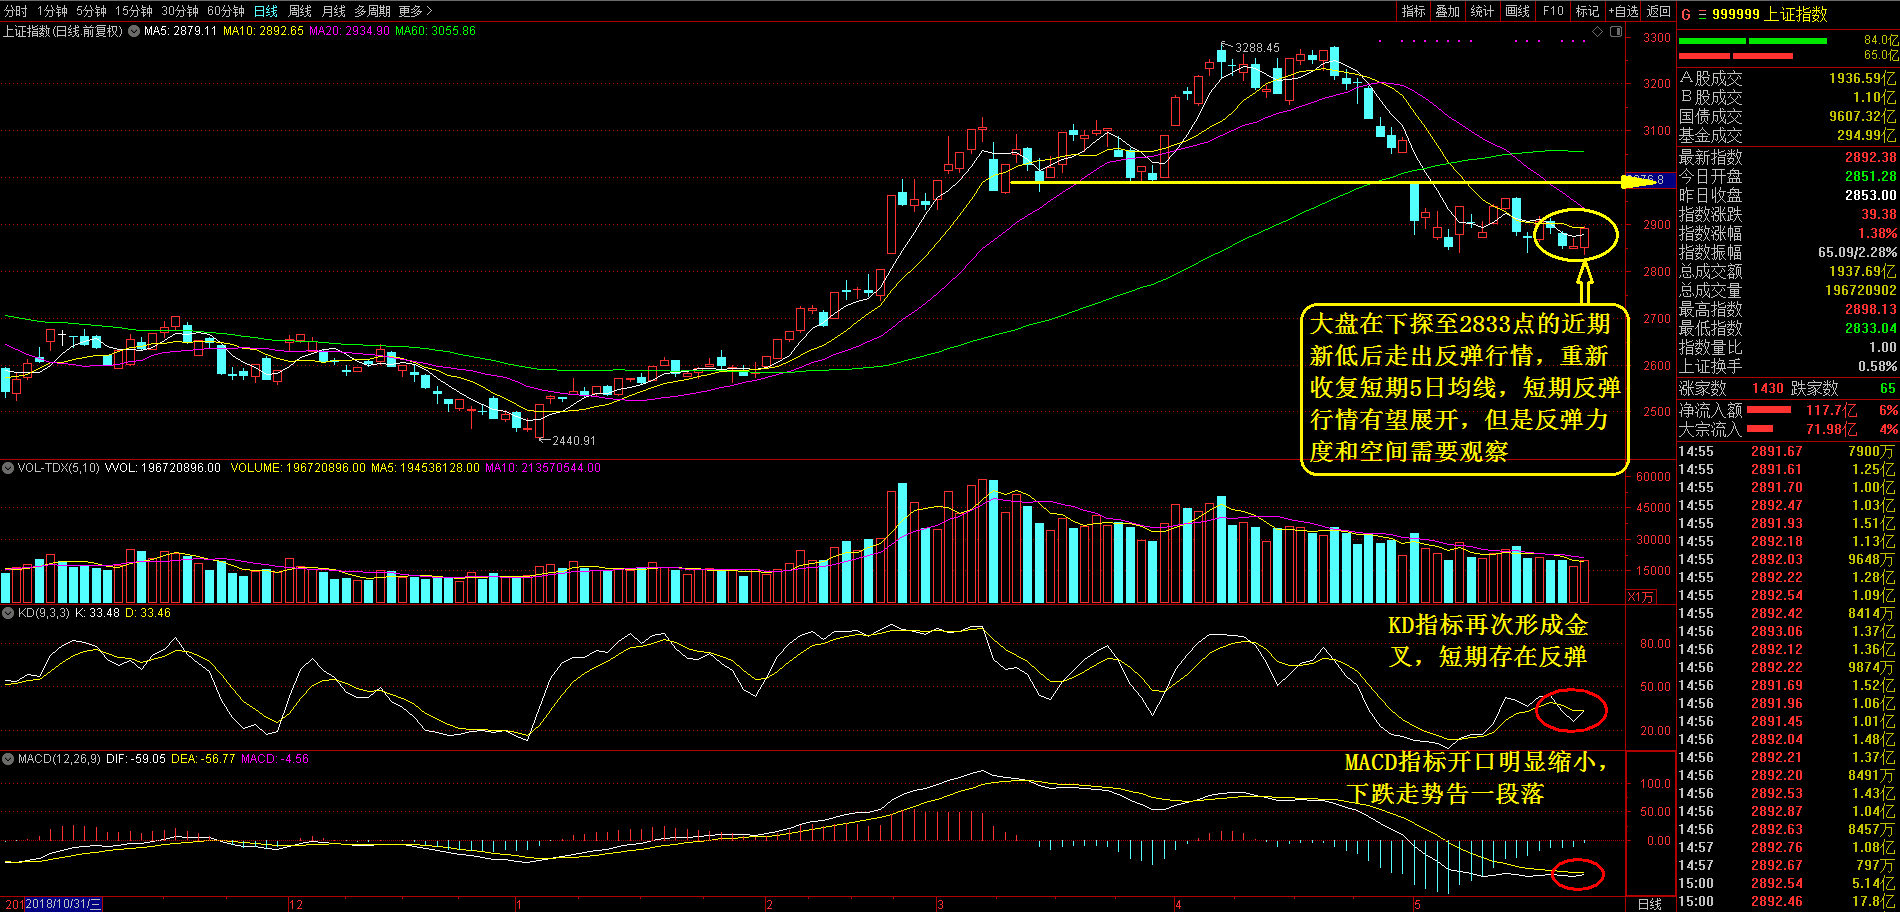This screenshot has width=1900, height=912.
Task: Click the 3288.45 high price label
Action: point(1257,47)
